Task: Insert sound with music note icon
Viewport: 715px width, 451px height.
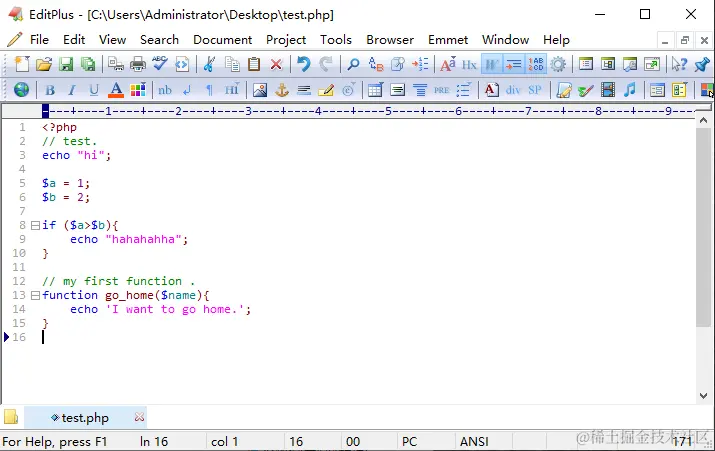Action: click(x=630, y=90)
